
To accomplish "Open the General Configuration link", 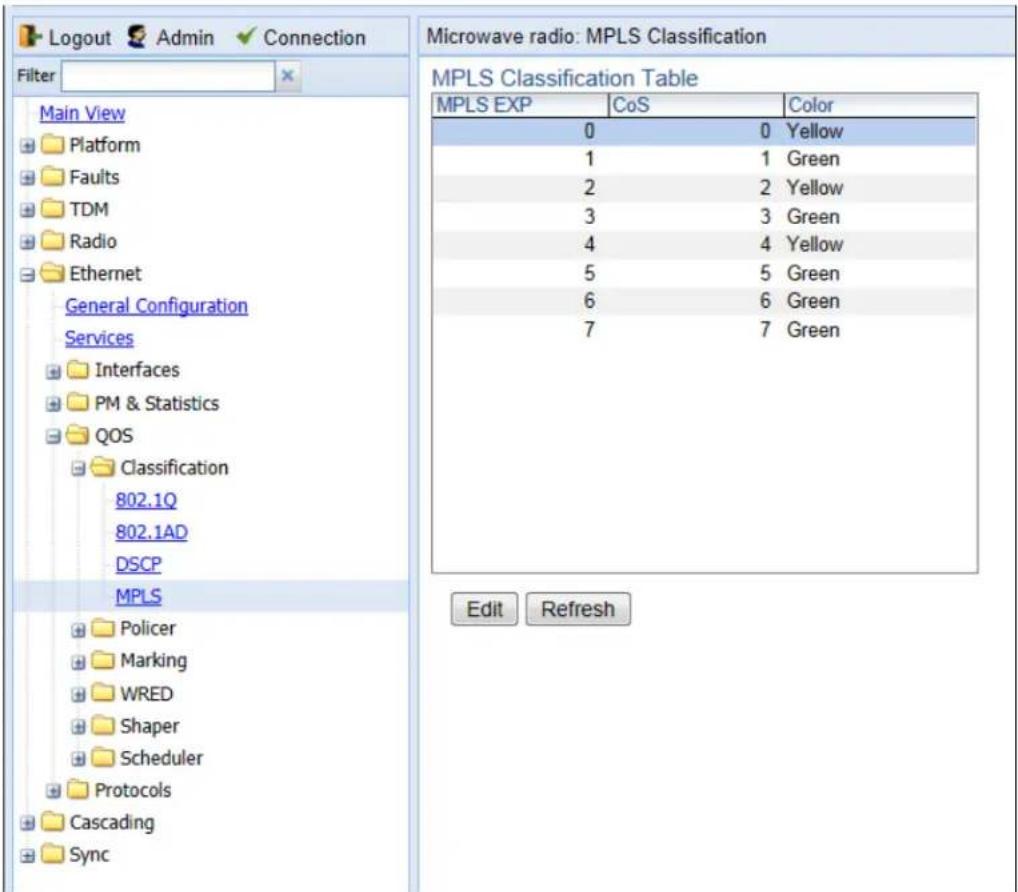I will [x=156, y=306].
